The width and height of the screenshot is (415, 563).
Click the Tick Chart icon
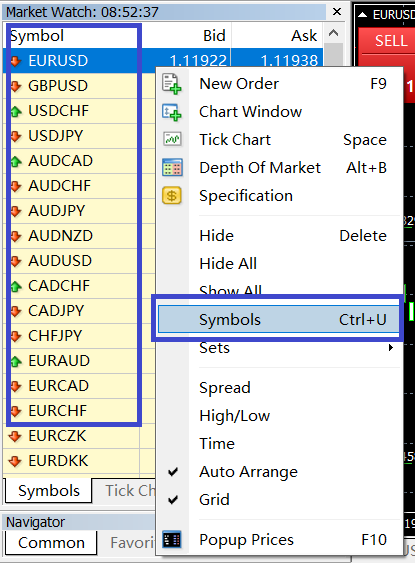point(172,139)
